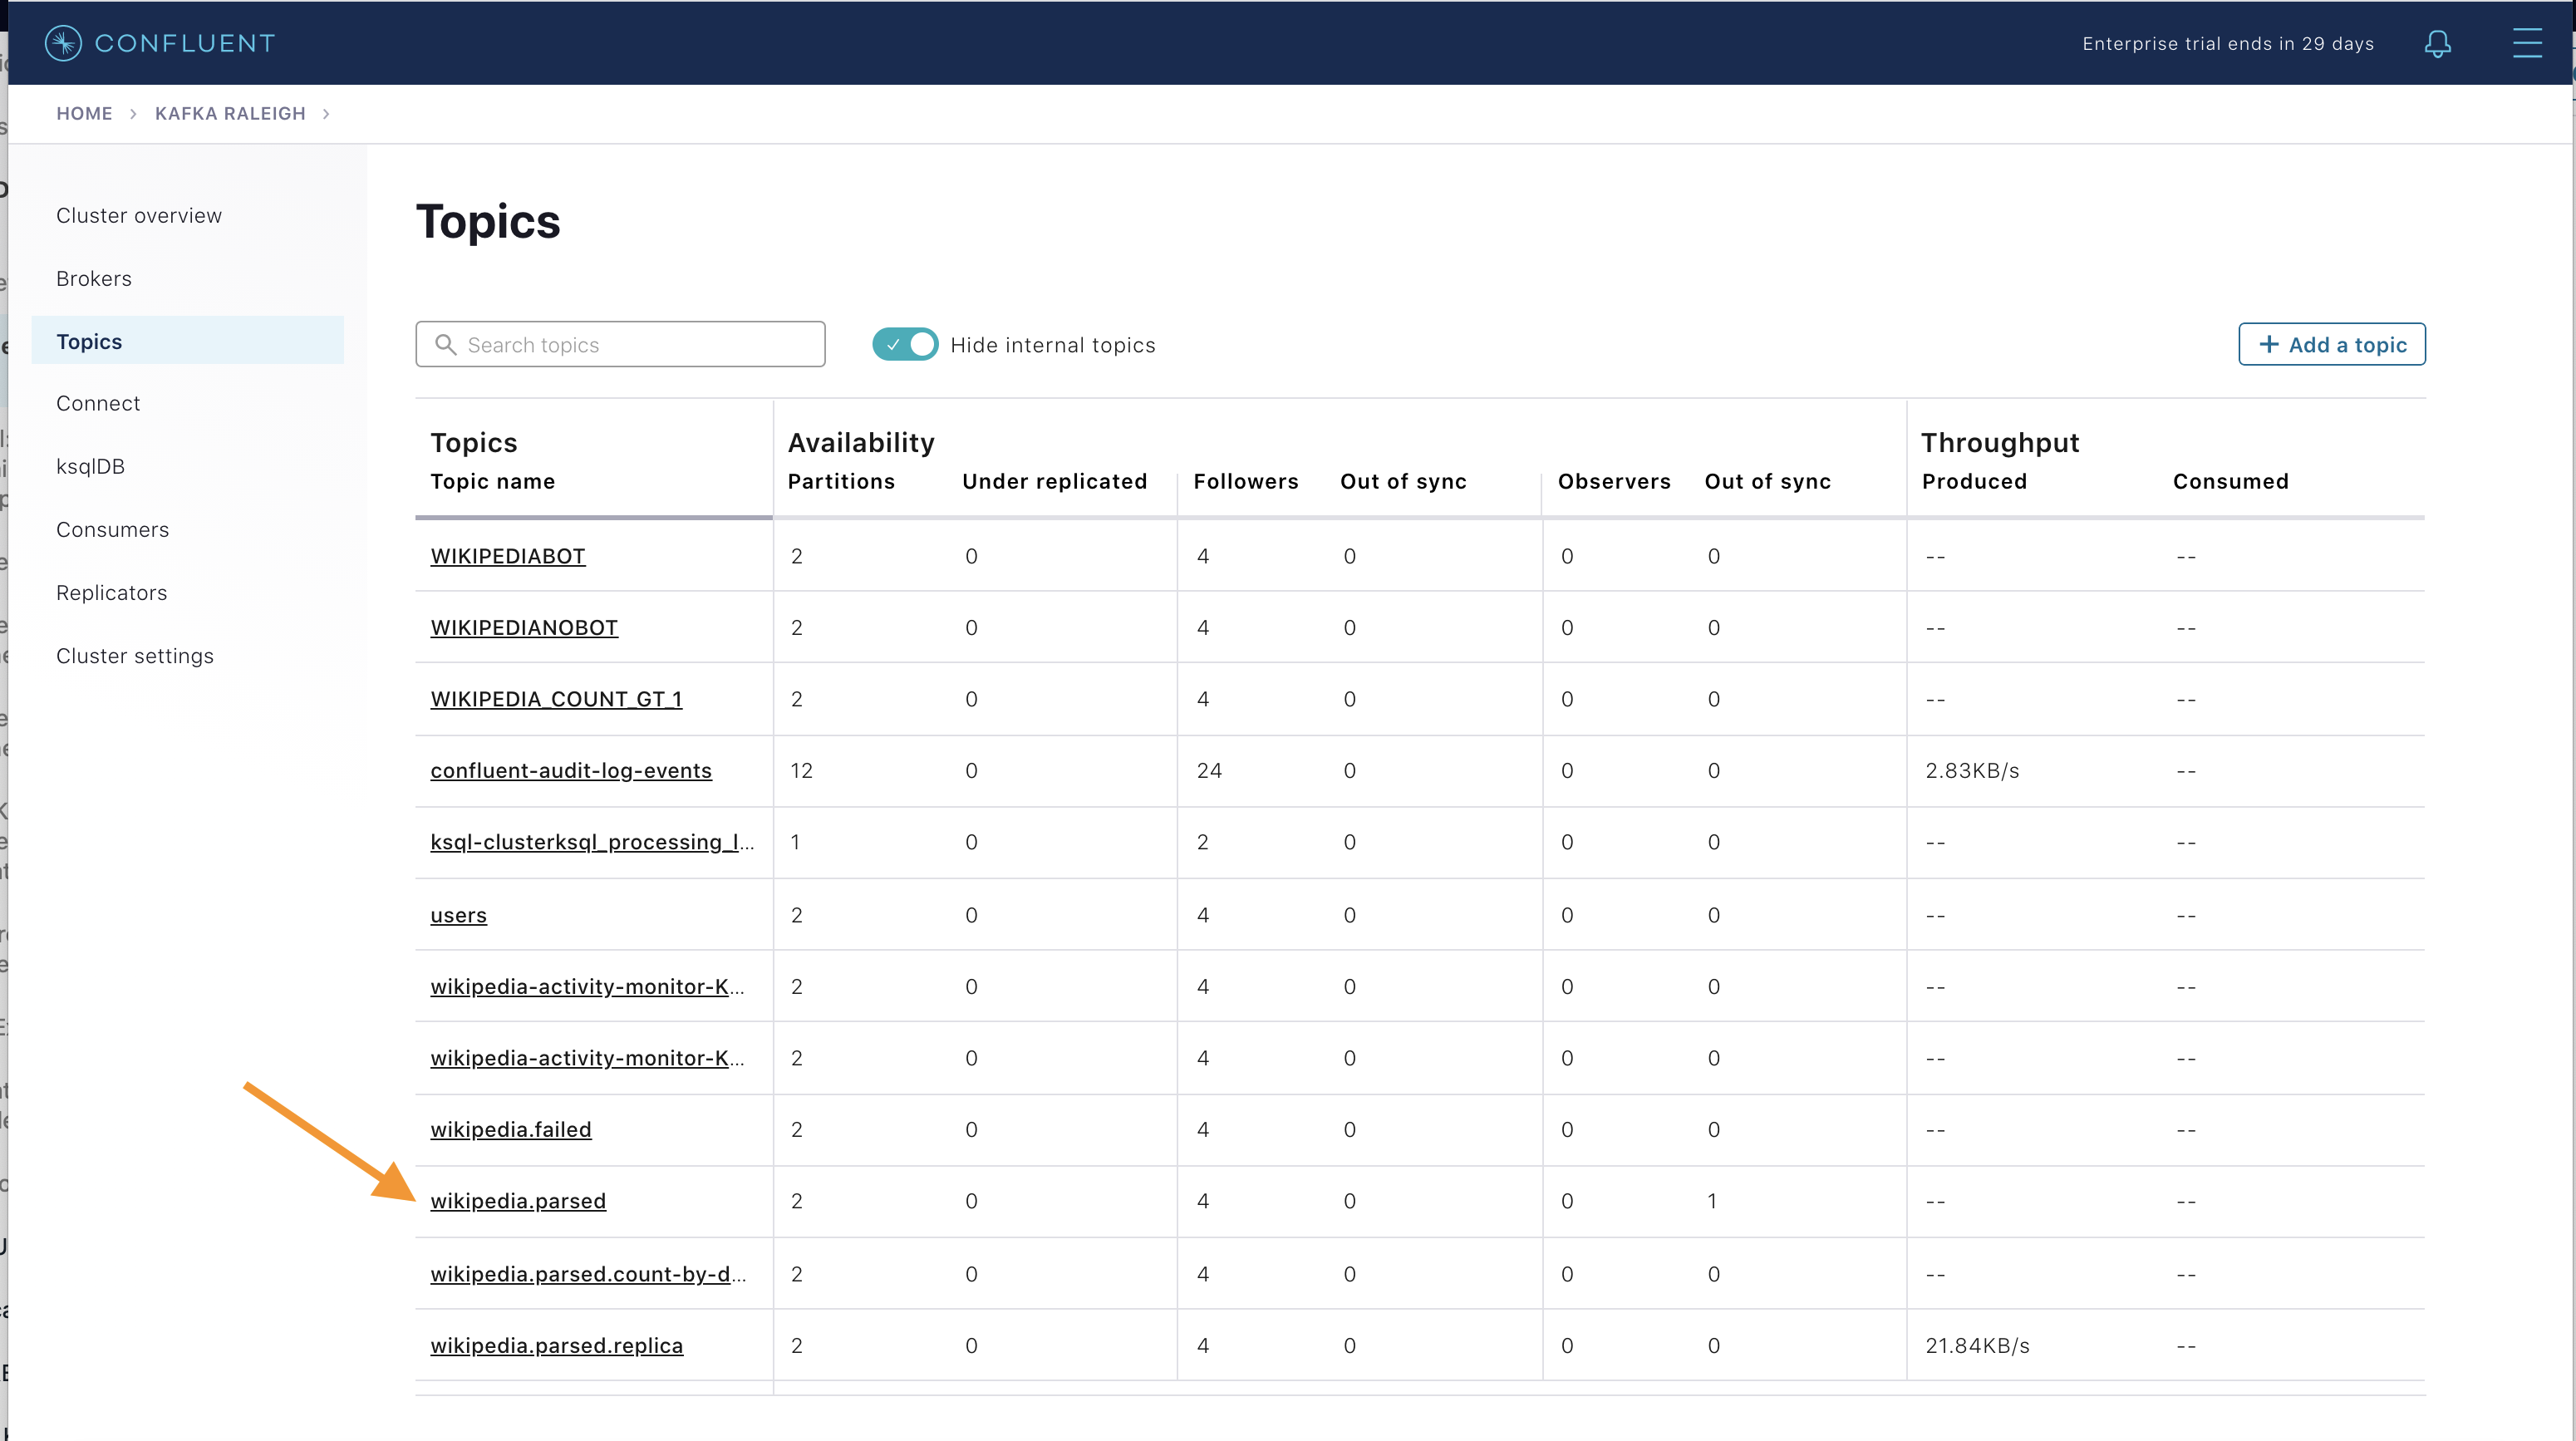Screen dimensions: 2576x1441
Task: Click Enterprise trial ends in 29 days
Action: [x=2228, y=43]
